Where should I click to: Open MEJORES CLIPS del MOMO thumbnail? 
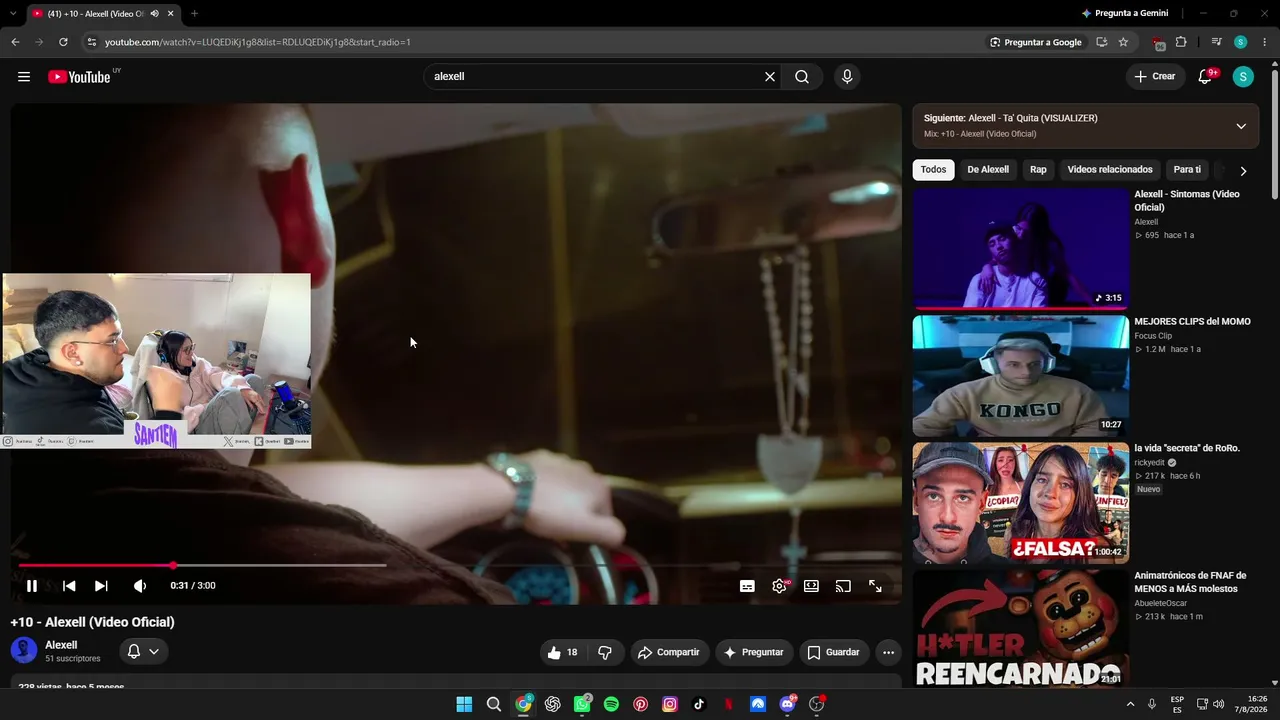tap(1021, 376)
